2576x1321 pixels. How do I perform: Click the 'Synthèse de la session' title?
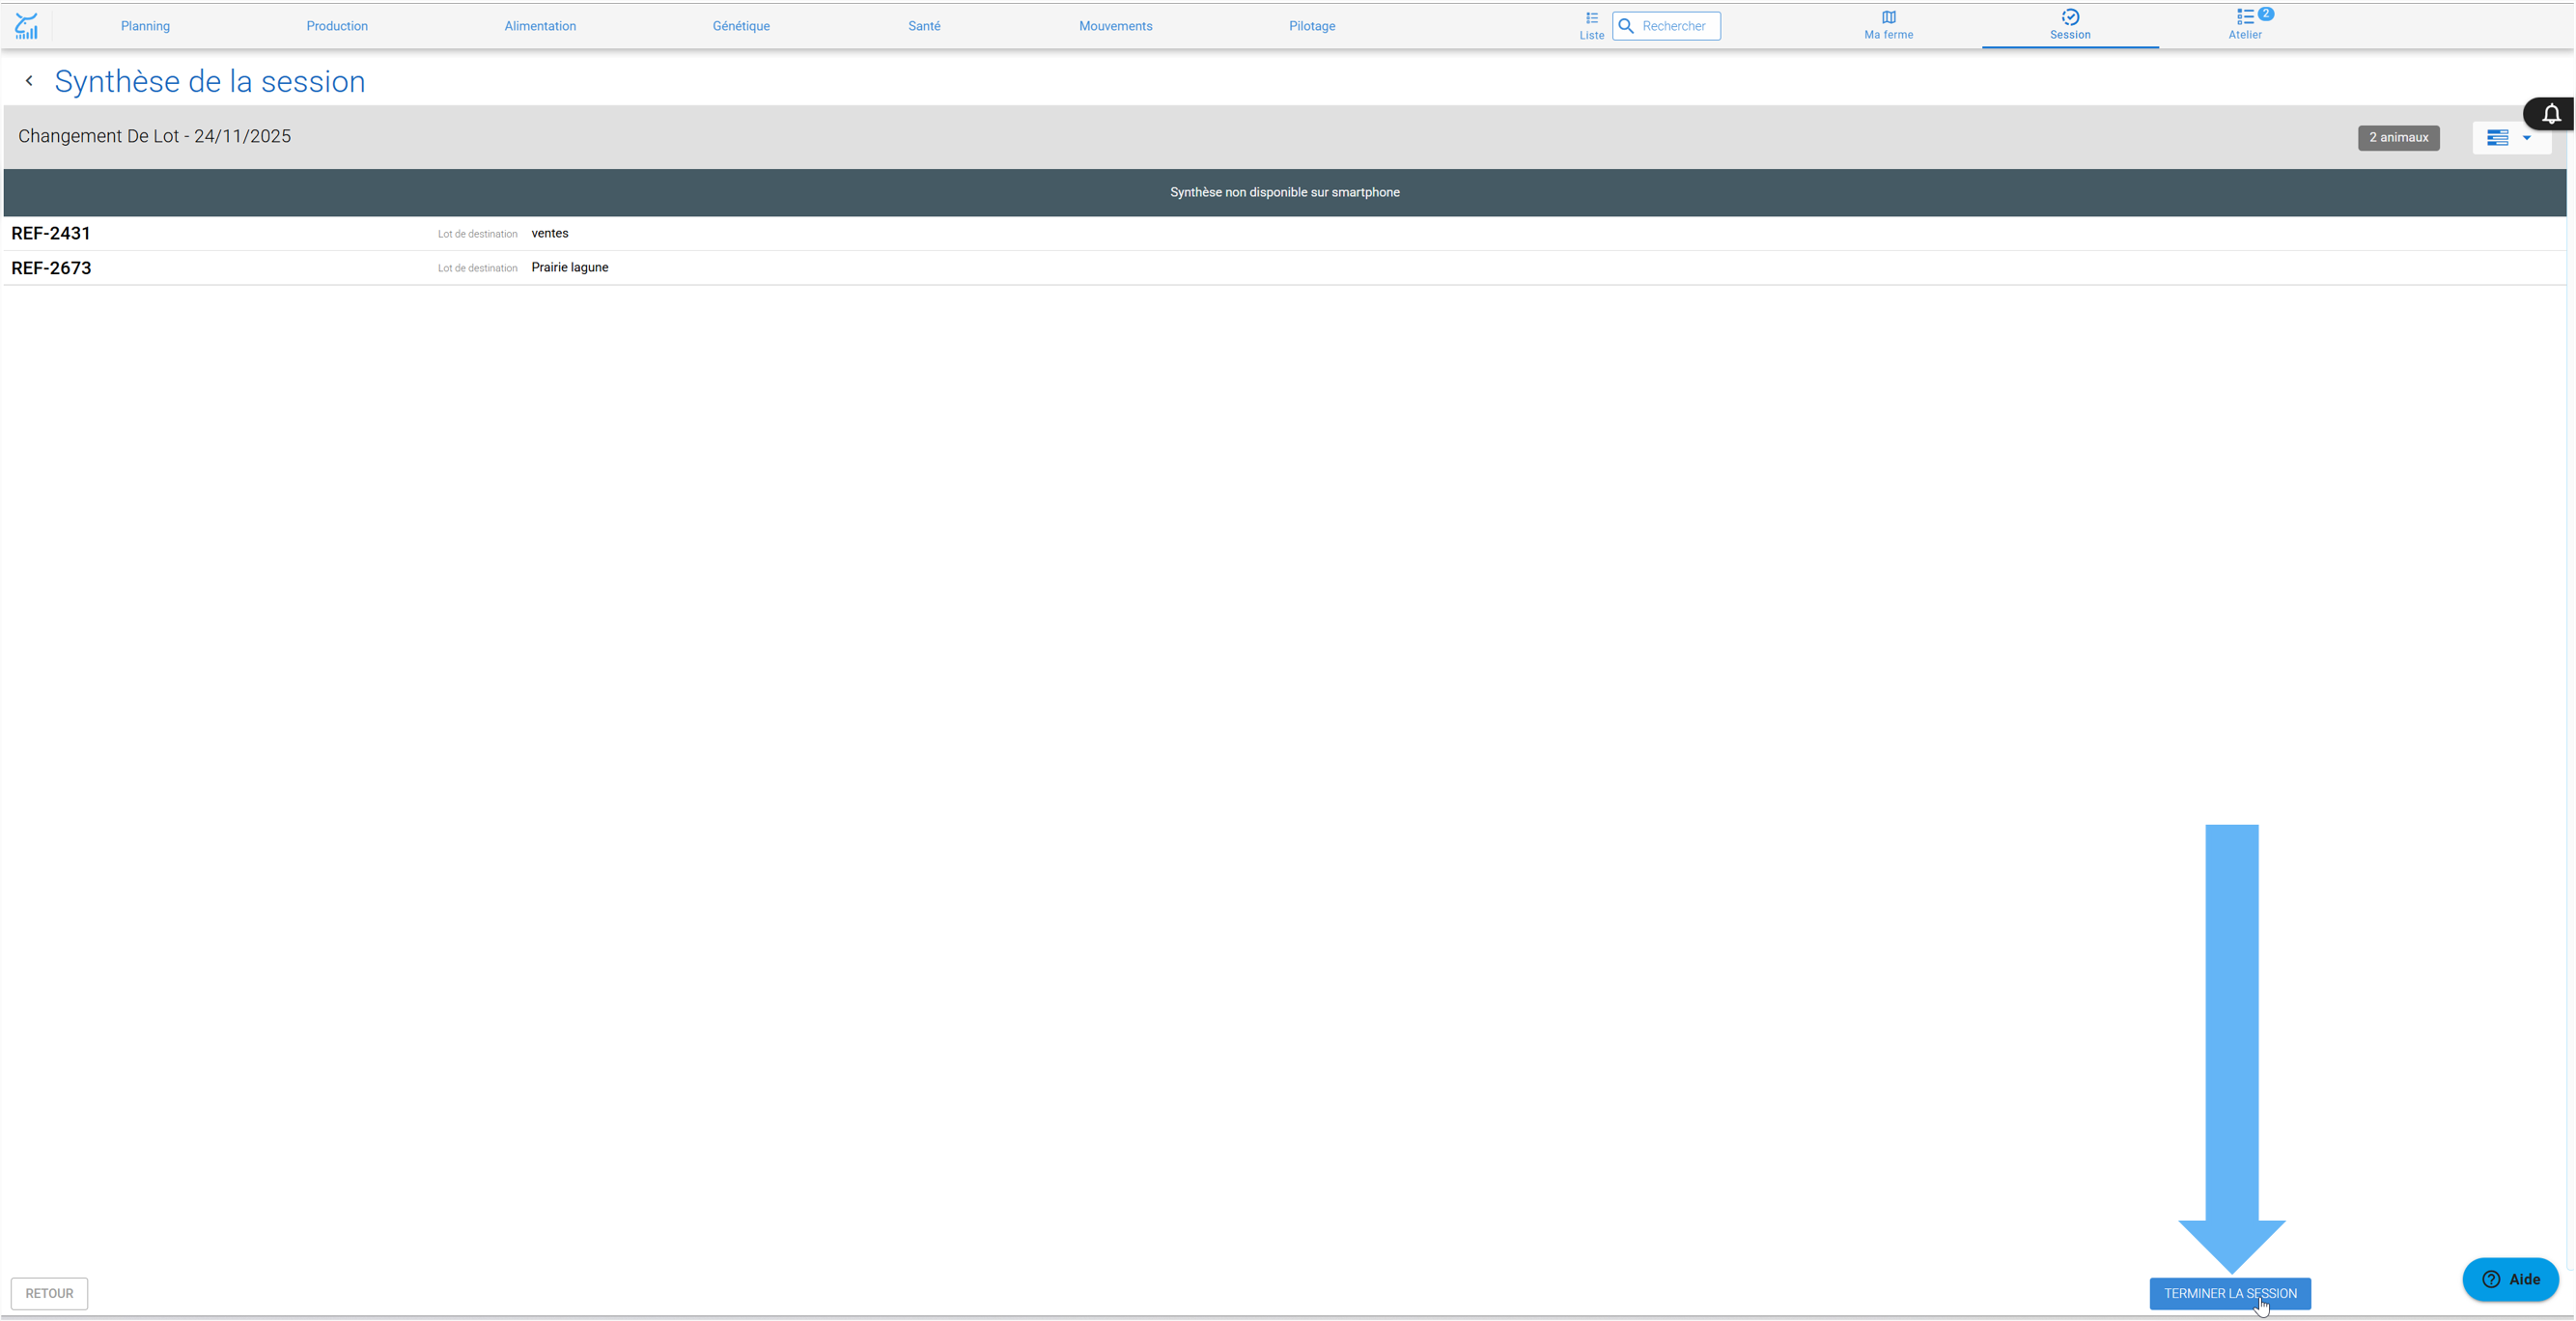(x=210, y=81)
